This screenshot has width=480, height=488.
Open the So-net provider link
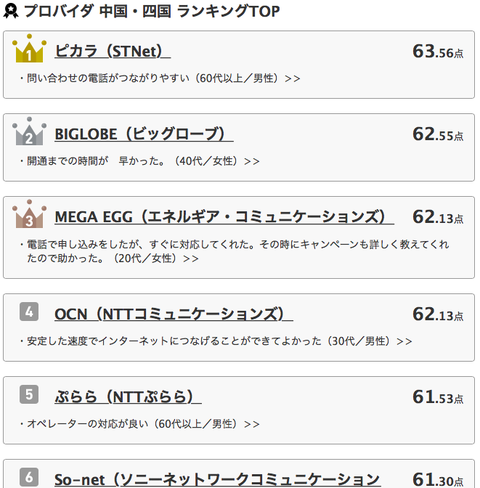[x=217, y=479]
